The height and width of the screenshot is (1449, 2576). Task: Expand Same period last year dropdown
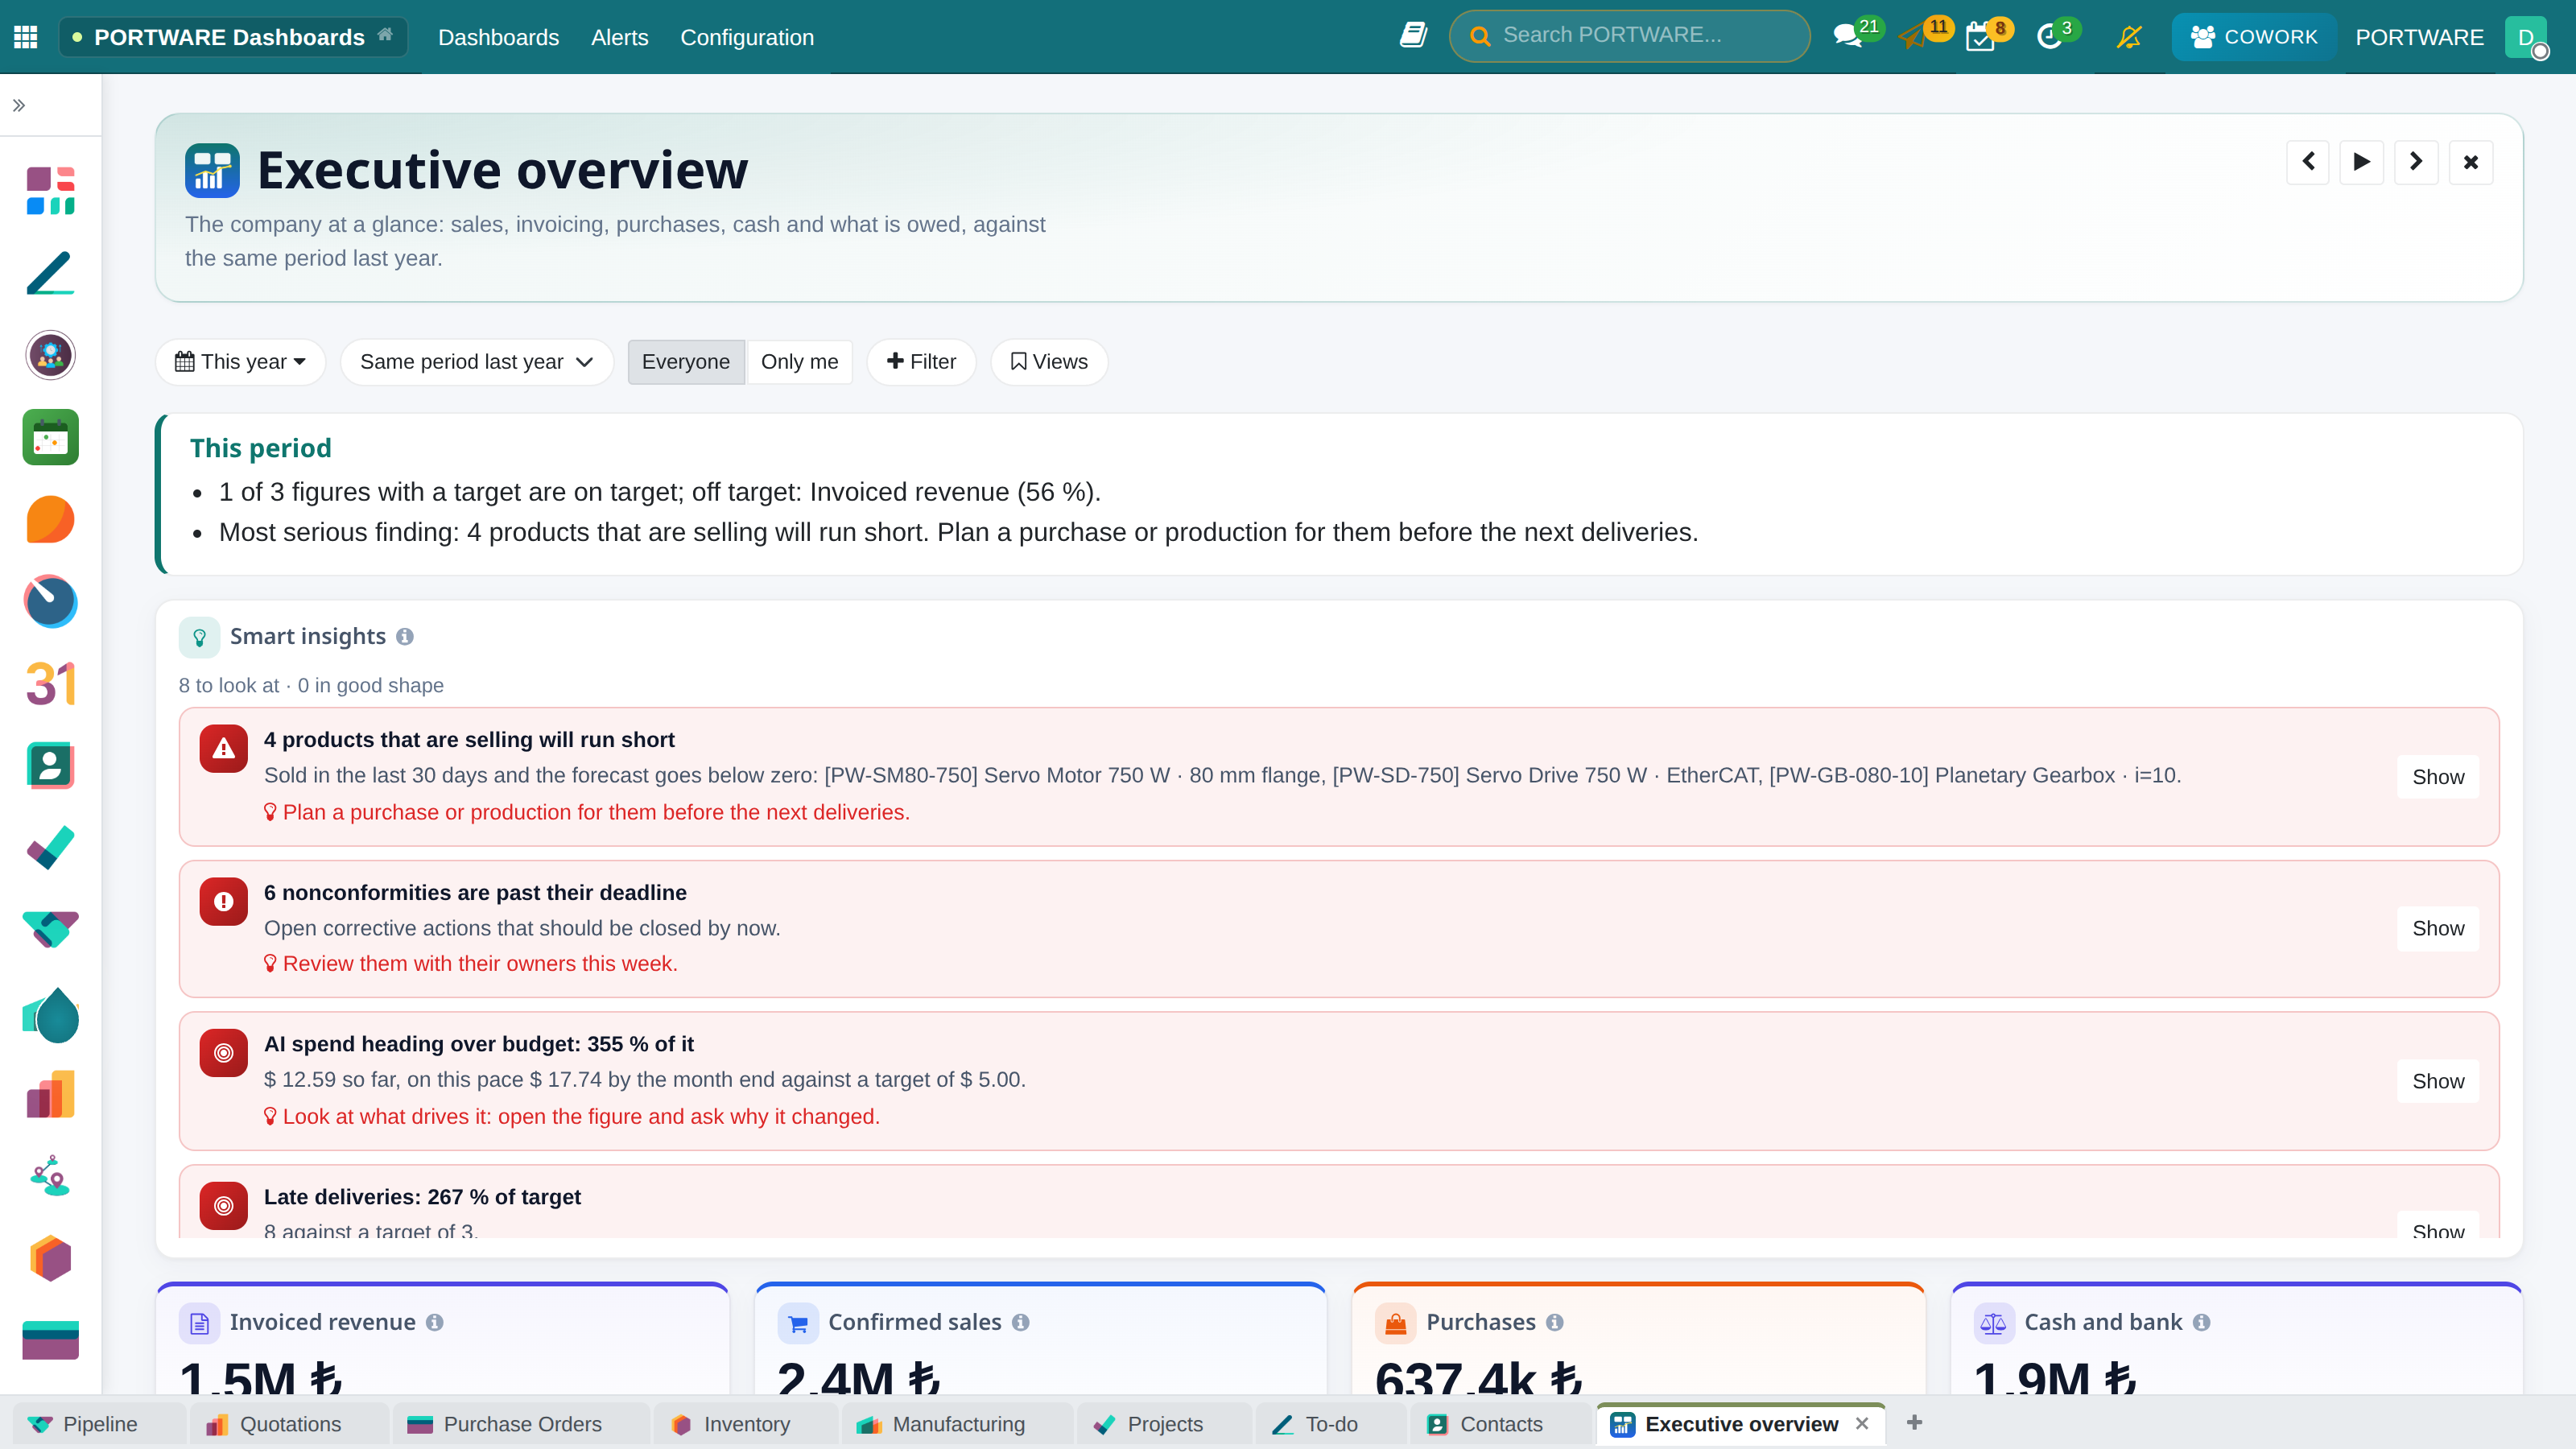476,362
